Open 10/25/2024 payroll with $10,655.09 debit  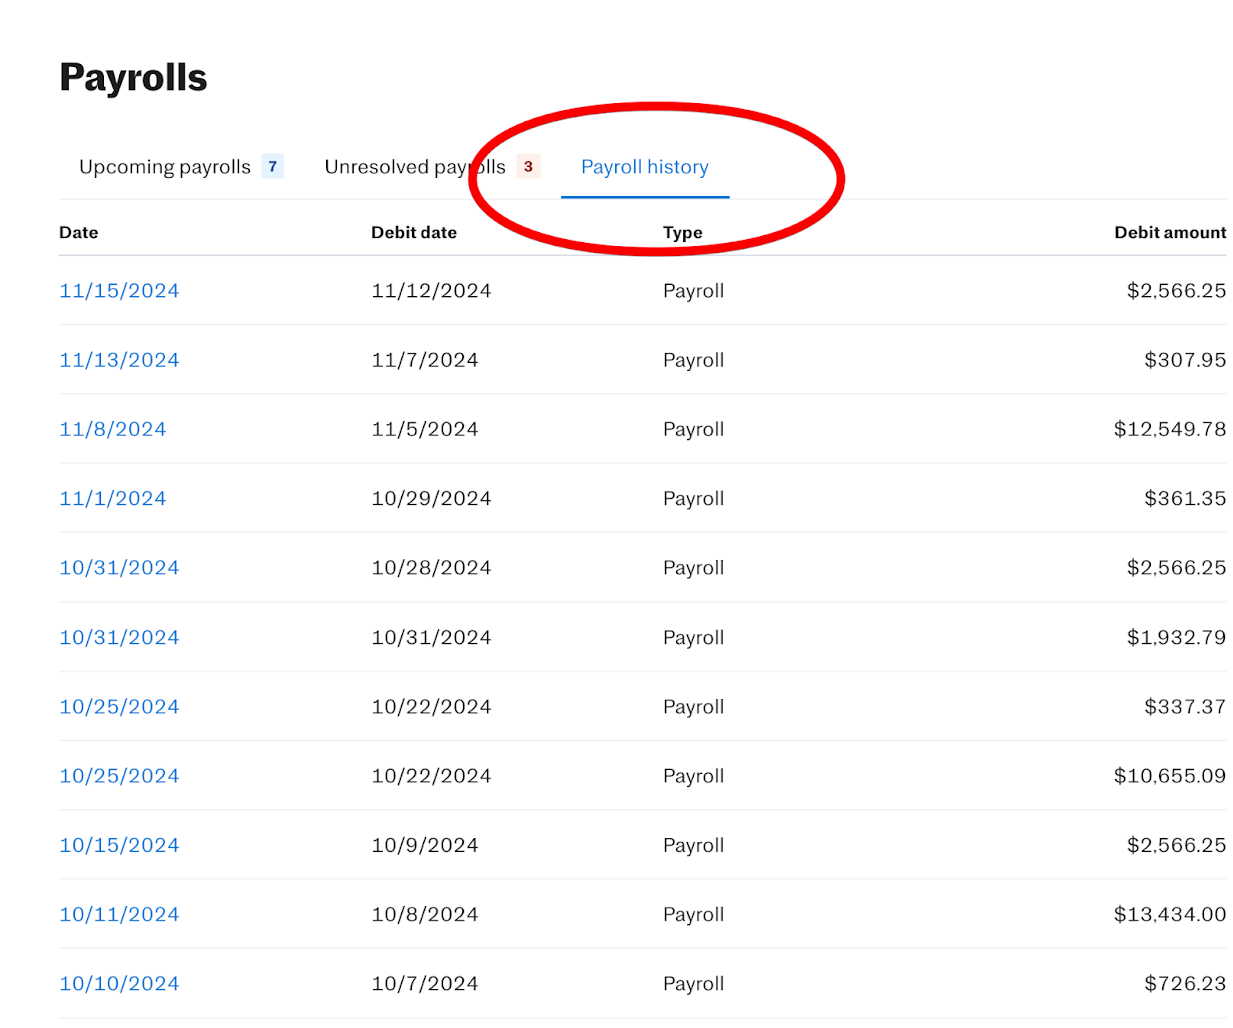(119, 776)
